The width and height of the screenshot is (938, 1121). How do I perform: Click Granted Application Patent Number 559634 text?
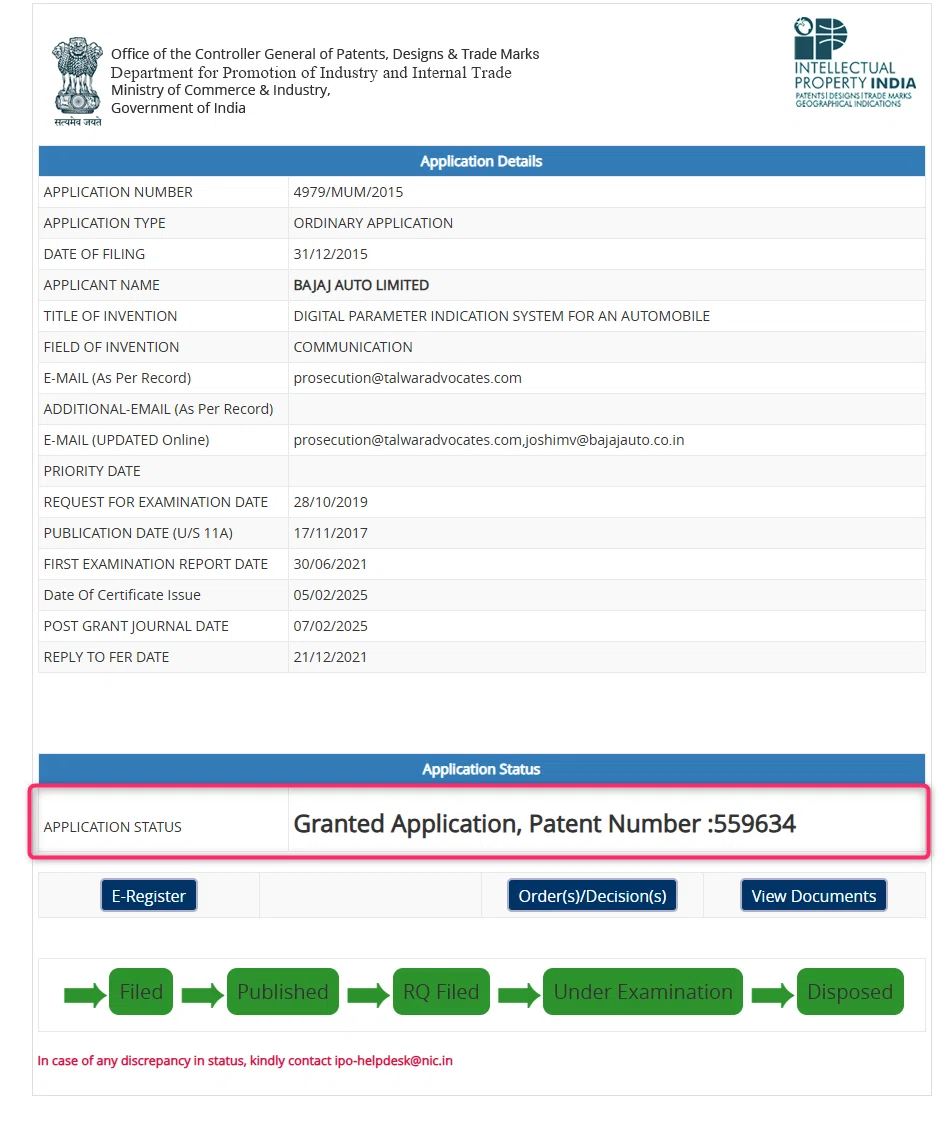[544, 824]
